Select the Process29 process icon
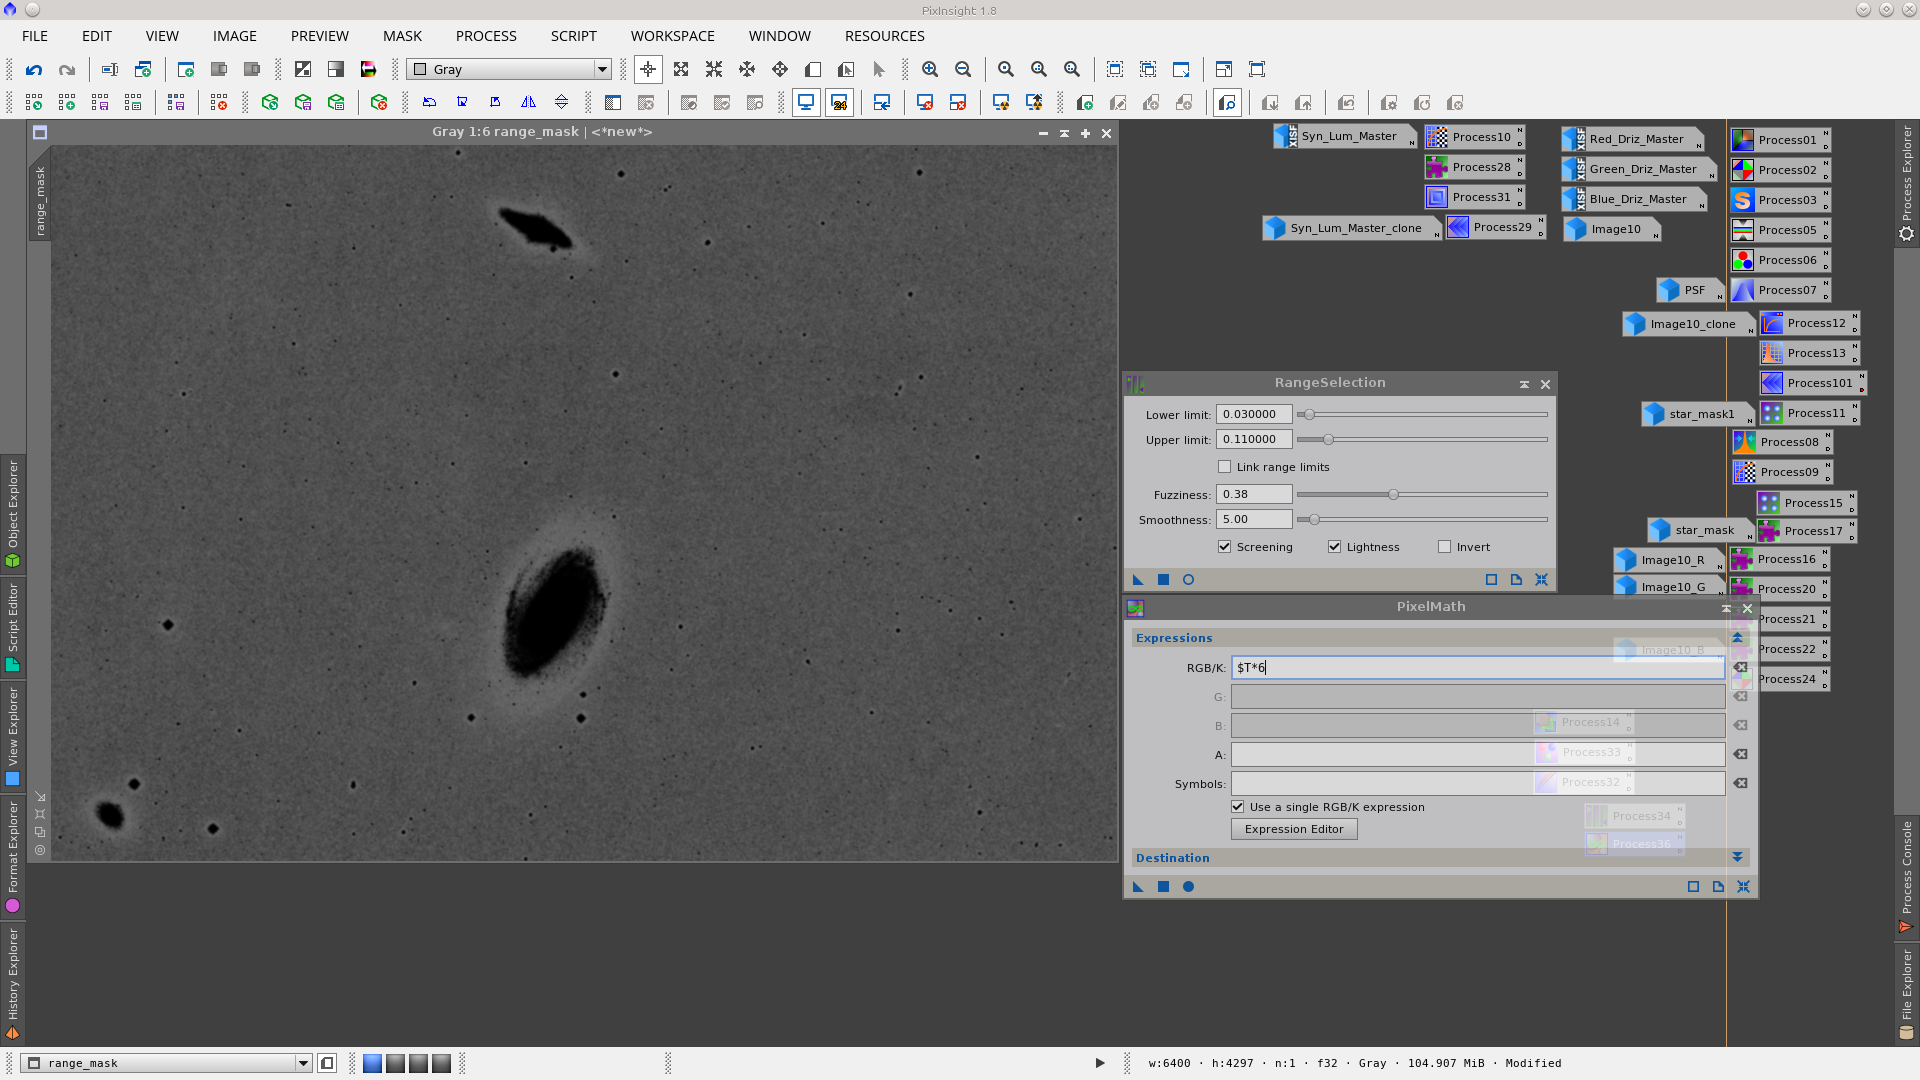Image resolution: width=1920 pixels, height=1080 pixels. click(1497, 227)
